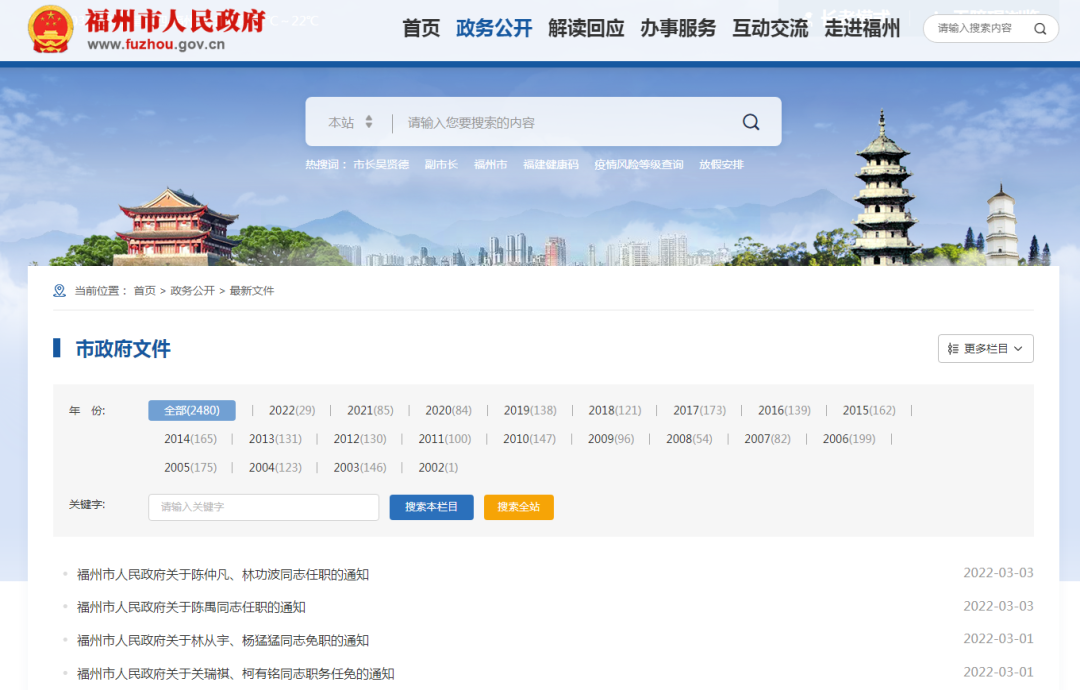Click 首页 in the breadcrumb trail

click(x=144, y=291)
